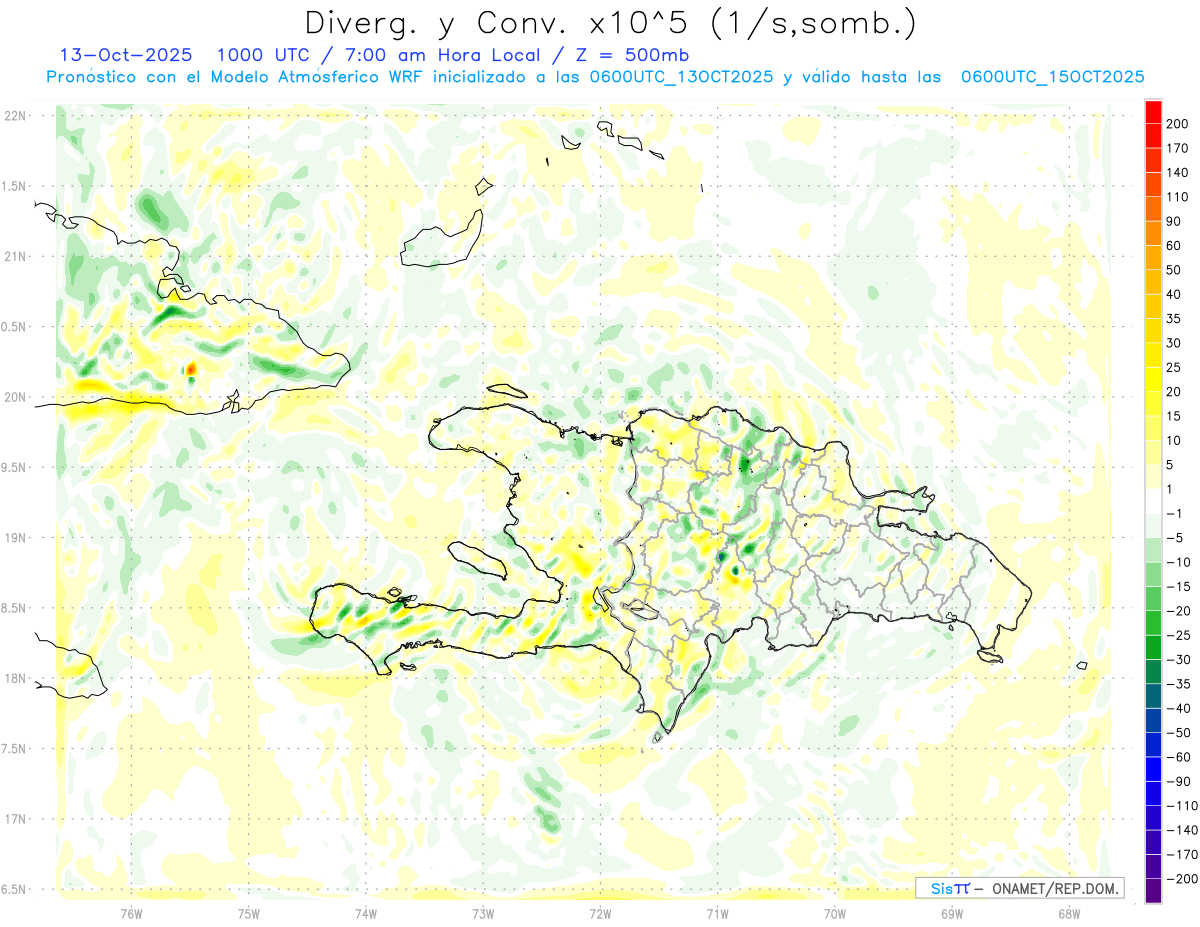
Task: Click the '-200' color bar label
Action: pyautogui.click(x=1183, y=878)
